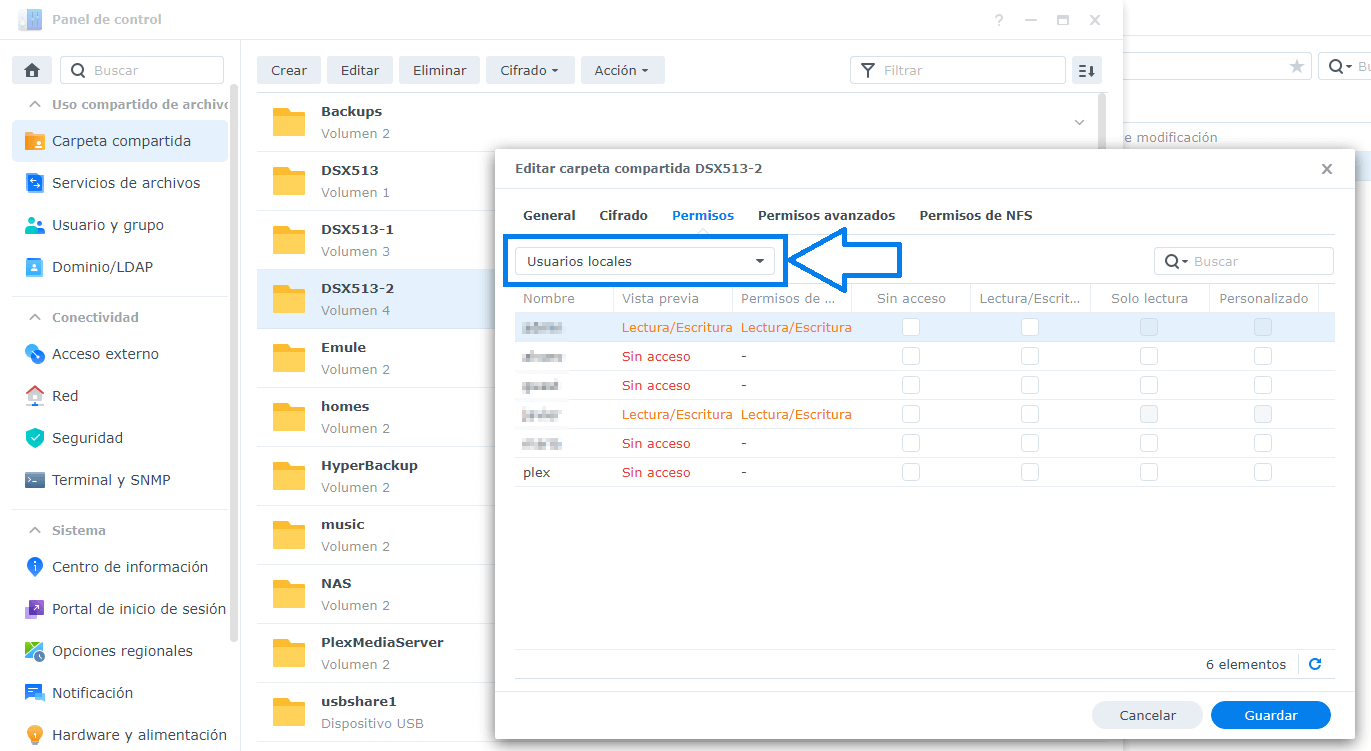Screen dimensions: 1371x751
Task: Click the sidebar Buscar search field
Action: (142, 70)
